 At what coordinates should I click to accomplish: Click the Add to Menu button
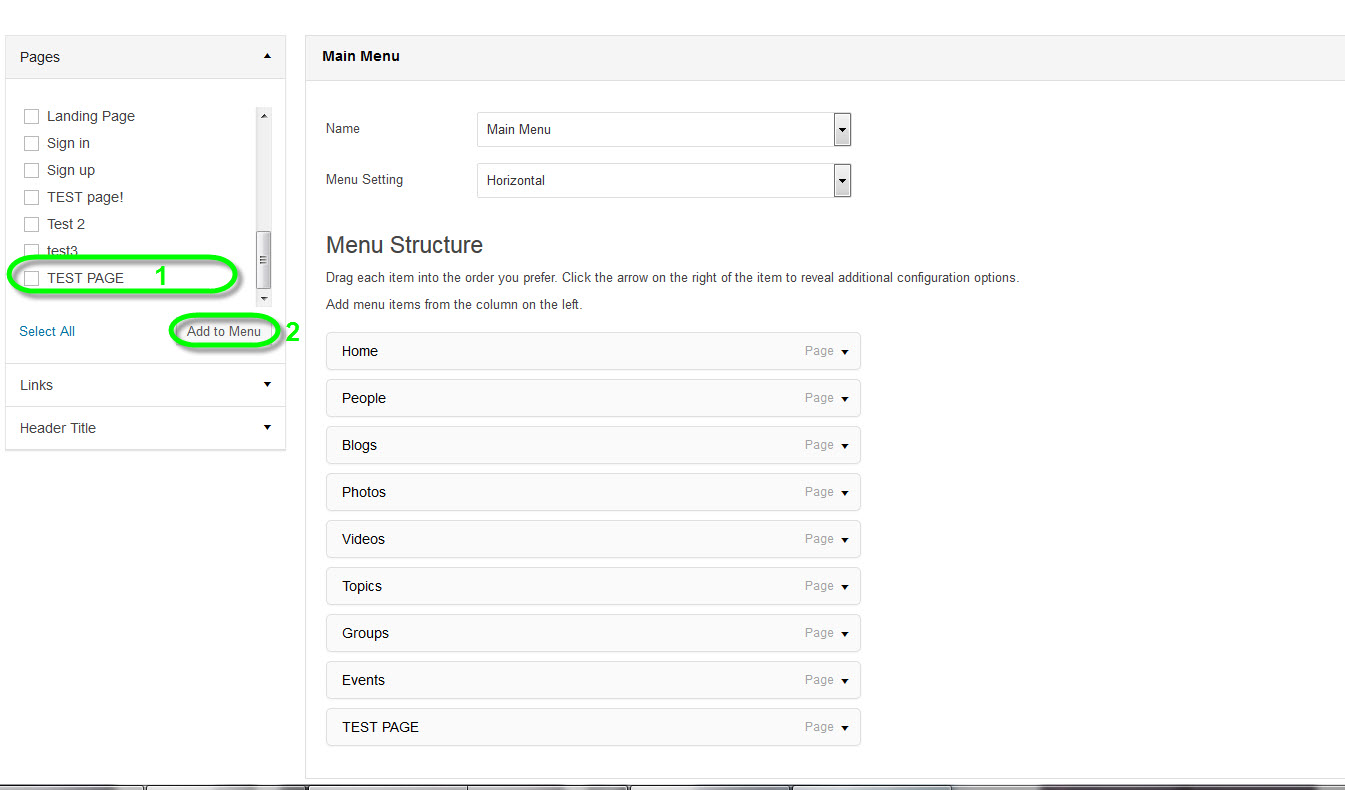[x=223, y=331]
